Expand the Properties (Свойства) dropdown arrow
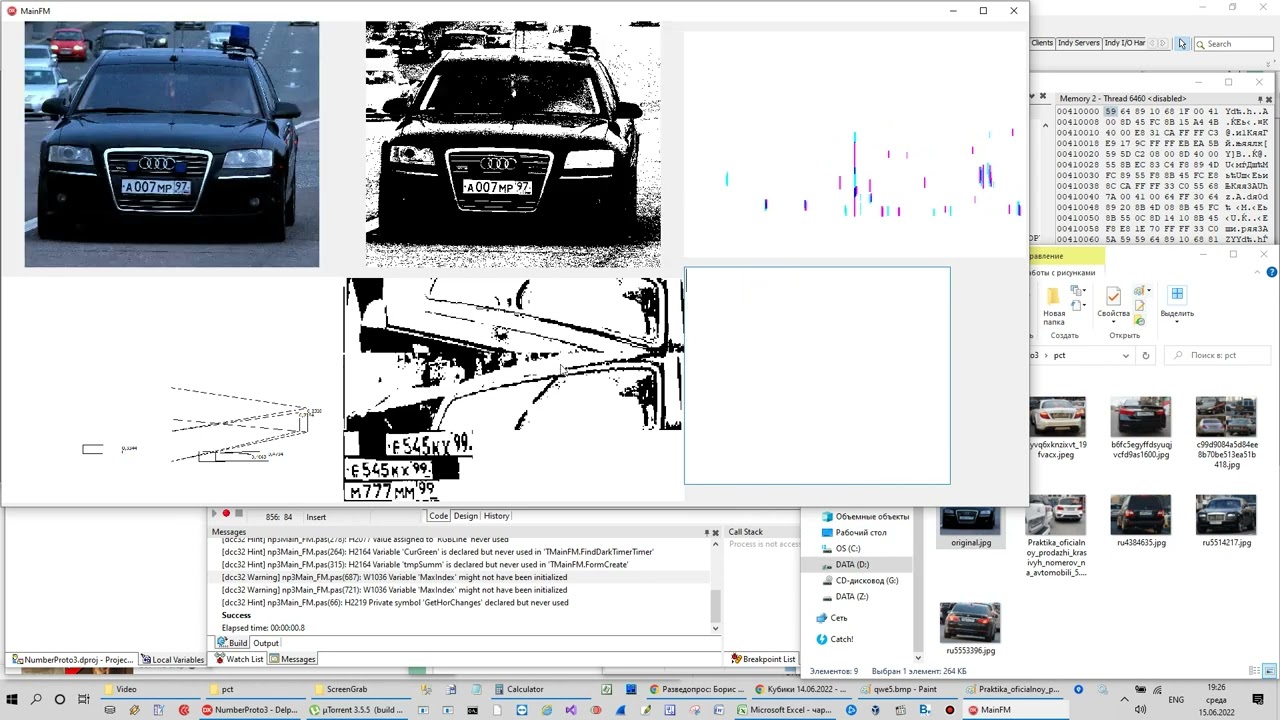Viewport: 1280px width, 720px height. (1113, 322)
